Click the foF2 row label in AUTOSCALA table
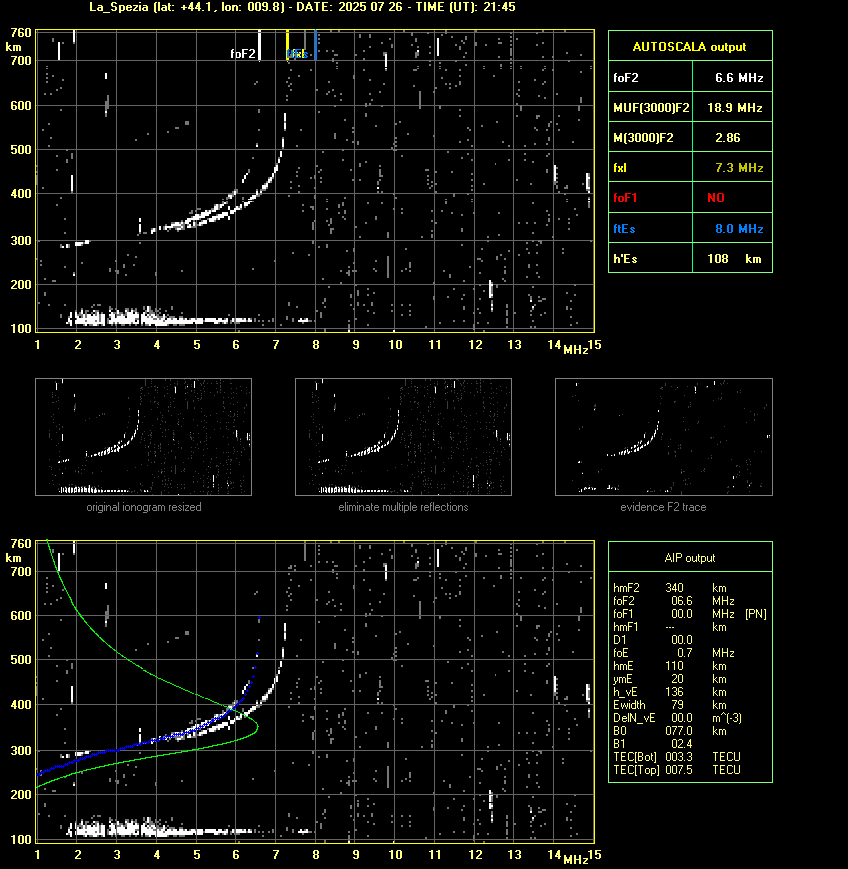The image size is (848, 869). [626, 78]
